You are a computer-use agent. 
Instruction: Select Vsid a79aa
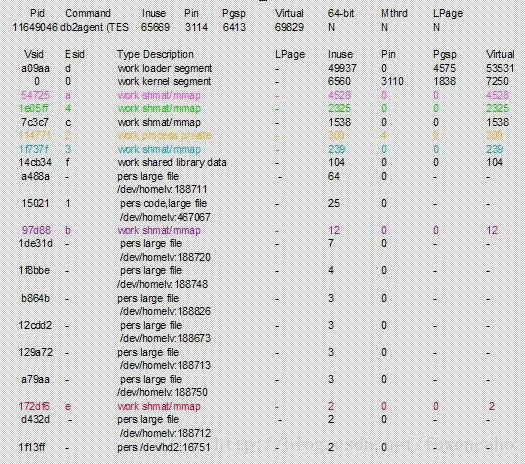35,379
